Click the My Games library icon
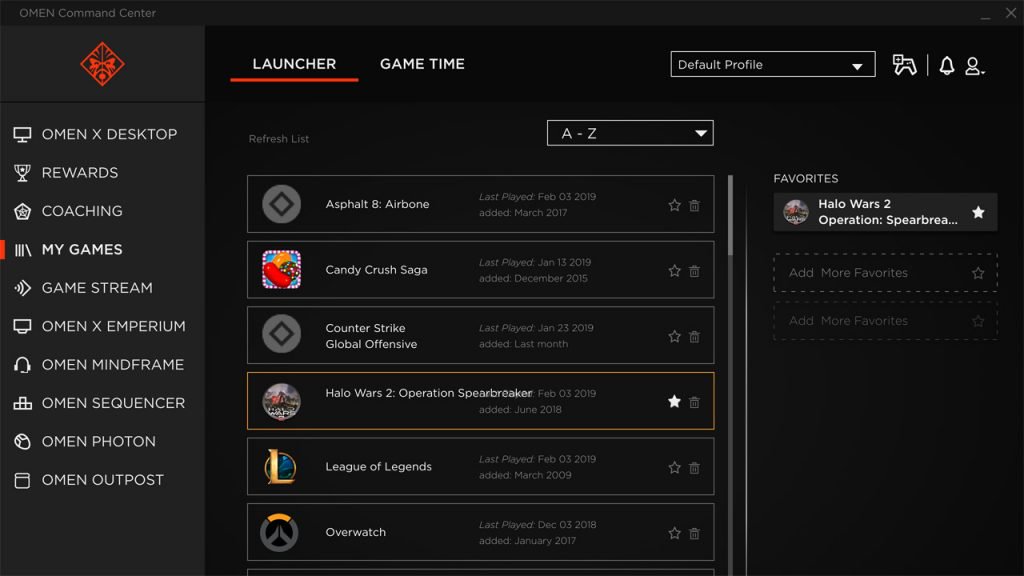 point(23,250)
